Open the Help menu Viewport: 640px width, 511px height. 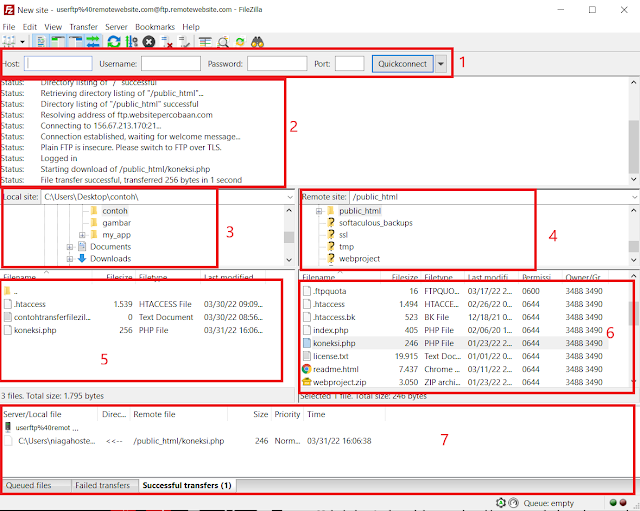pyautogui.click(x=191, y=27)
